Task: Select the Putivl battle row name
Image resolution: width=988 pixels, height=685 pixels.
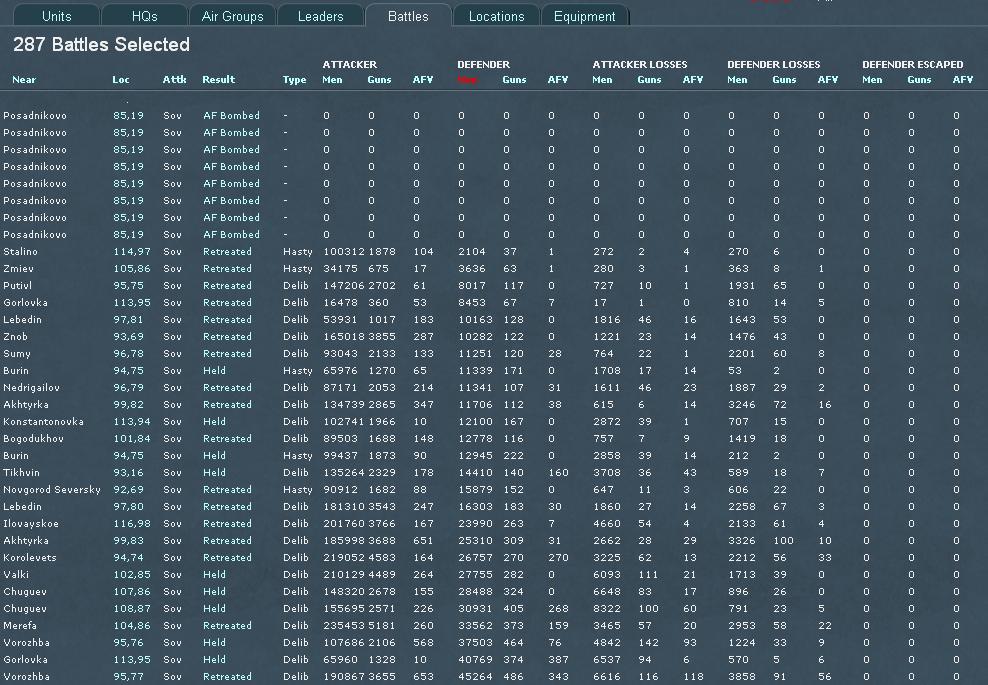Action: click(18, 285)
